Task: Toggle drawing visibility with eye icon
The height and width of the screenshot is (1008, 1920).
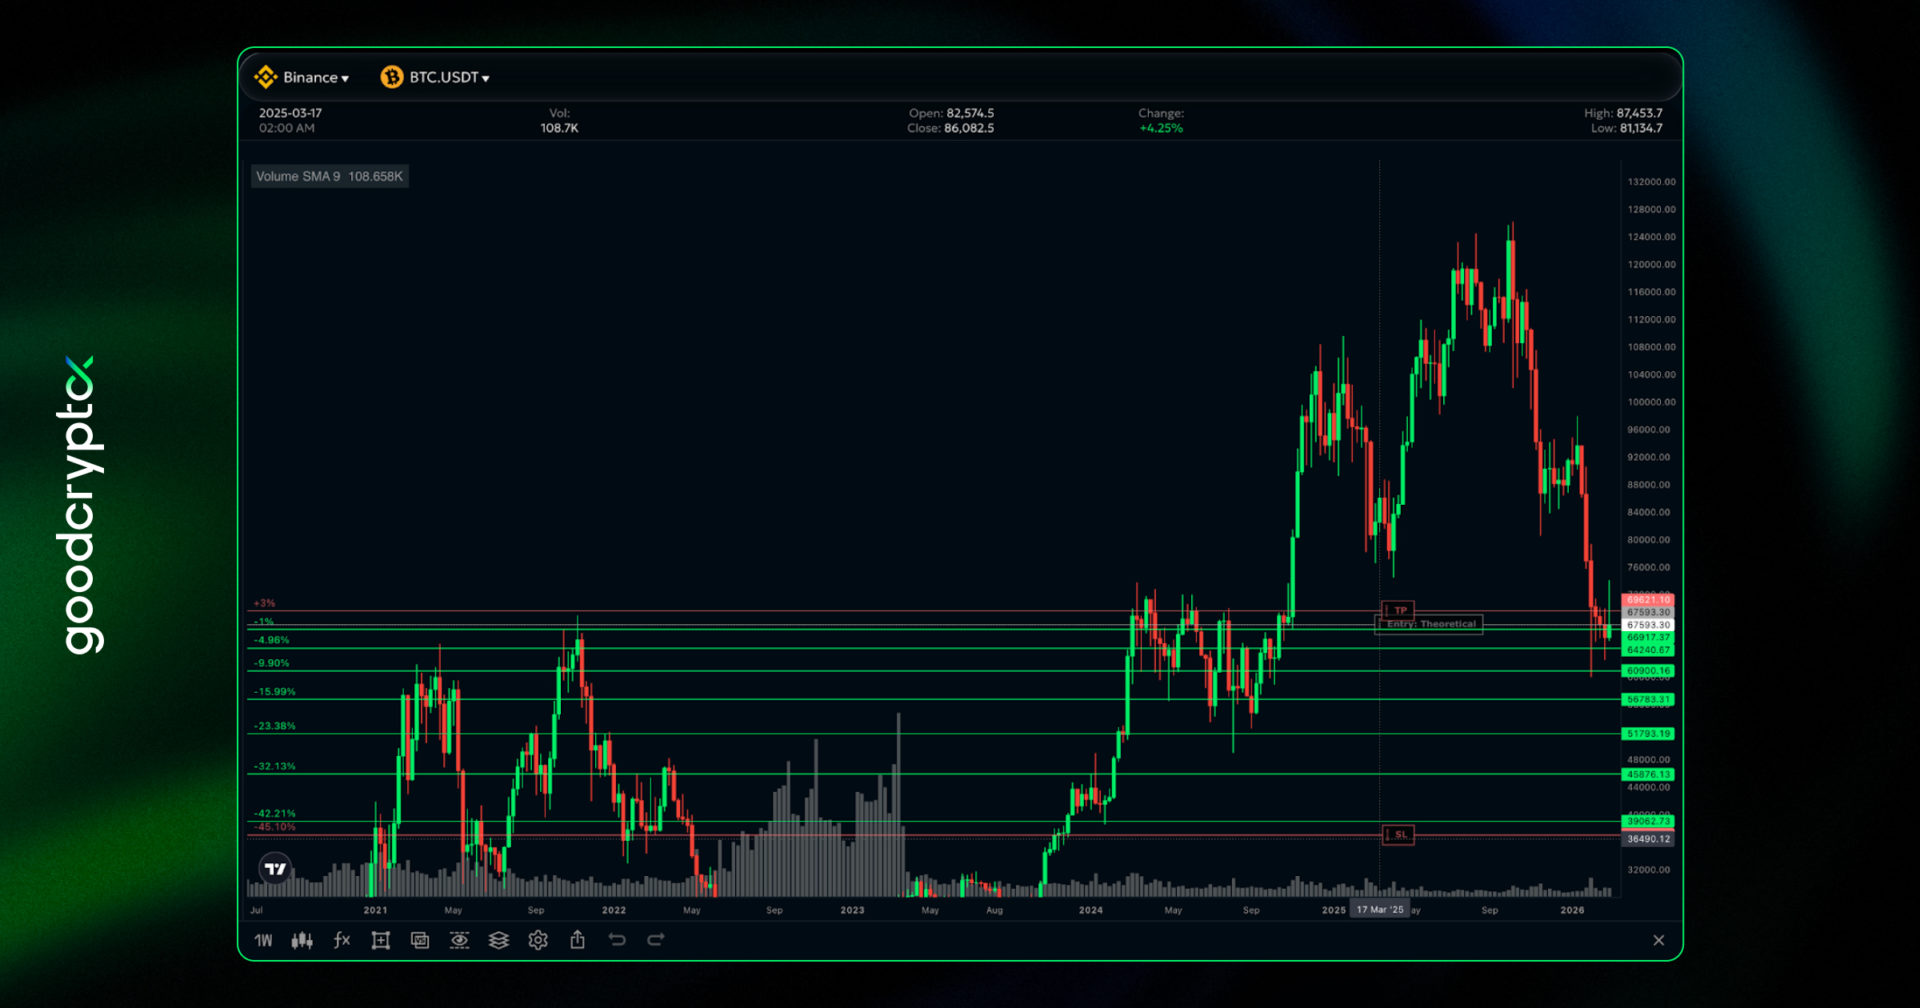Action: (x=459, y=940)
